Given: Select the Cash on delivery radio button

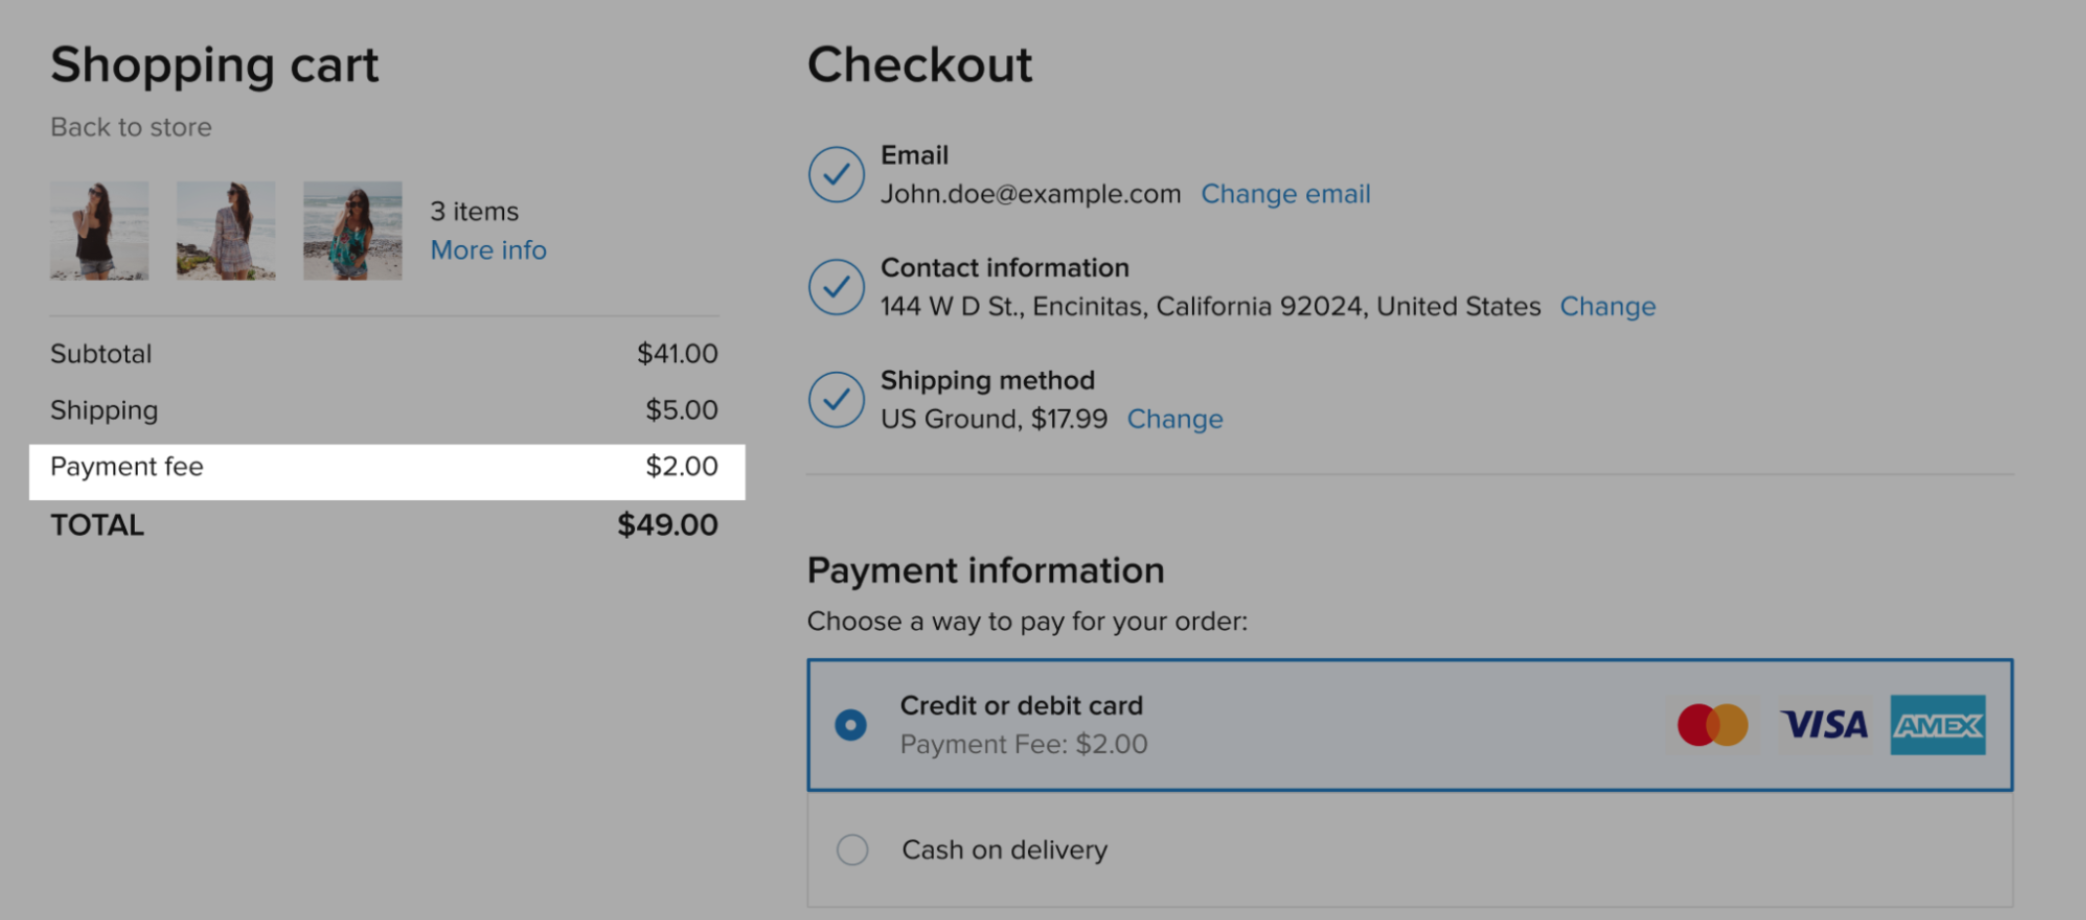Looking at the screenshot, I should pyautogui.click(x=852, y=850).
